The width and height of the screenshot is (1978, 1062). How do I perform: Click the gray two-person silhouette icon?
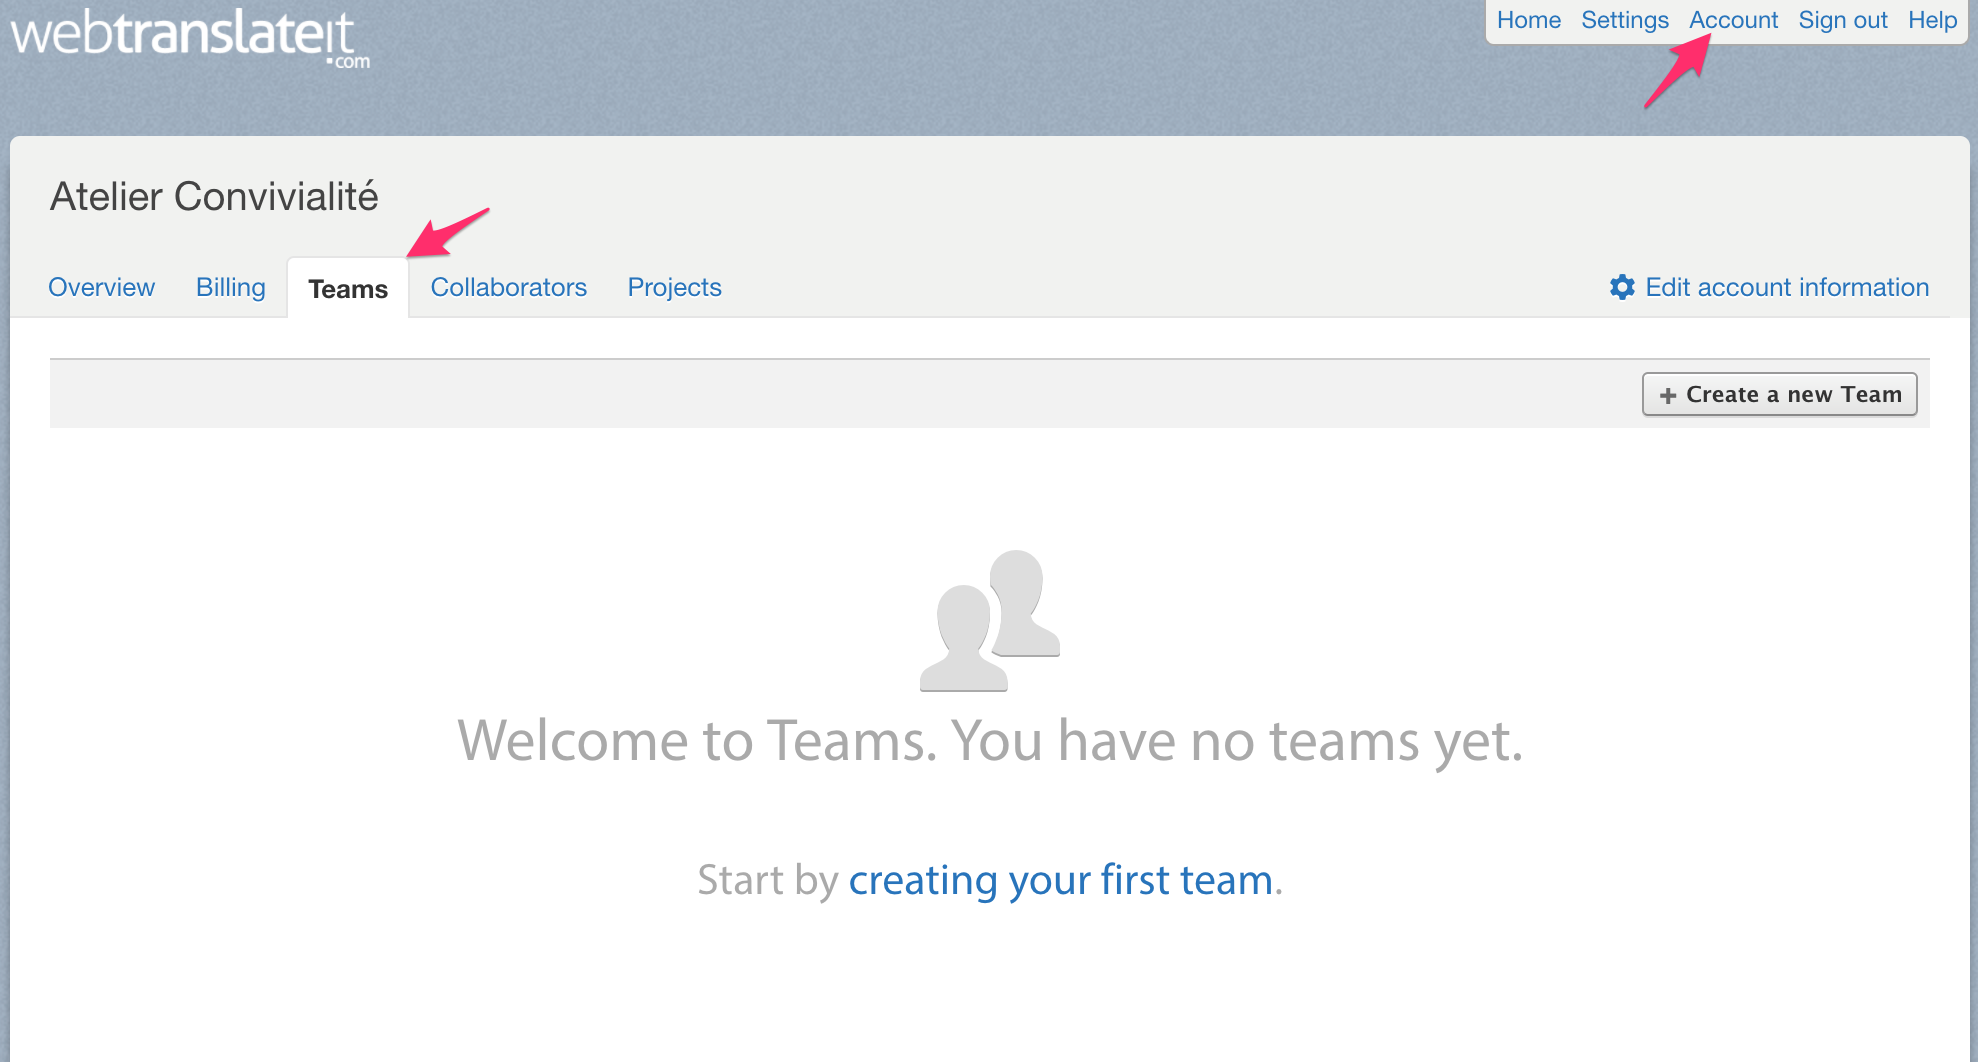(x=989, y=620)
